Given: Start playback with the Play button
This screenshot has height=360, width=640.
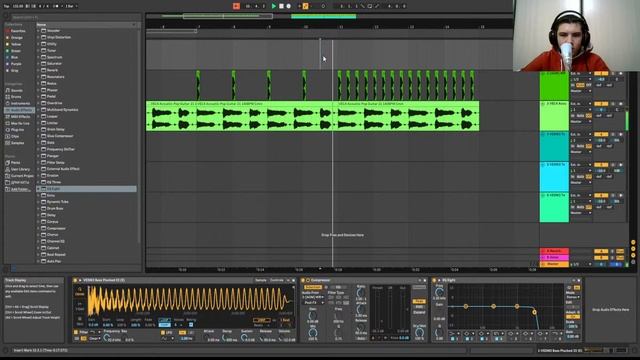Looking at the screenshot, I should coord(274,6).
